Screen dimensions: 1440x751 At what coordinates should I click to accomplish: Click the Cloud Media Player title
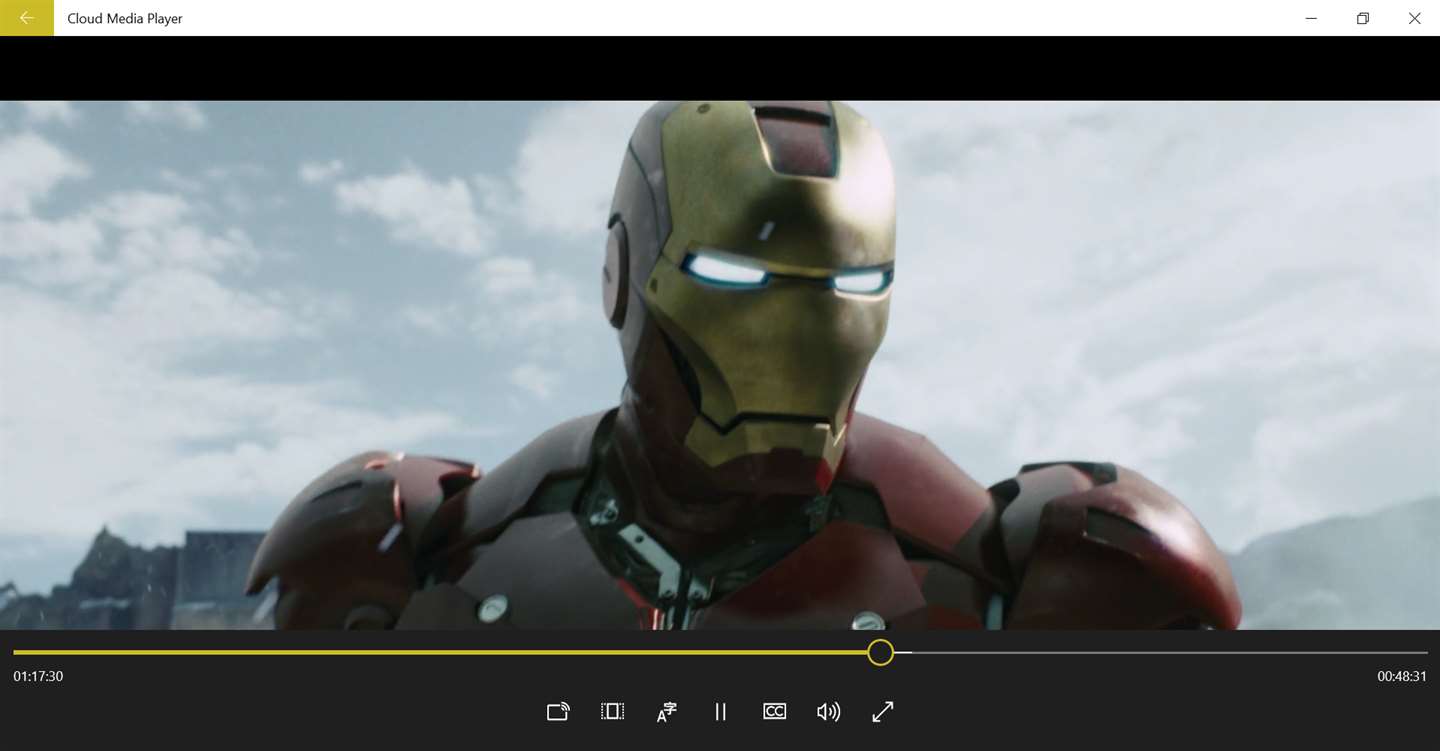(x=125, y=18)
